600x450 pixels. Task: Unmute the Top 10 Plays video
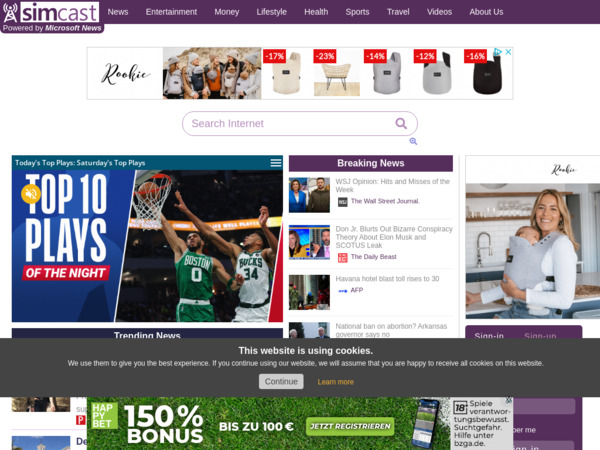(31, 194)
